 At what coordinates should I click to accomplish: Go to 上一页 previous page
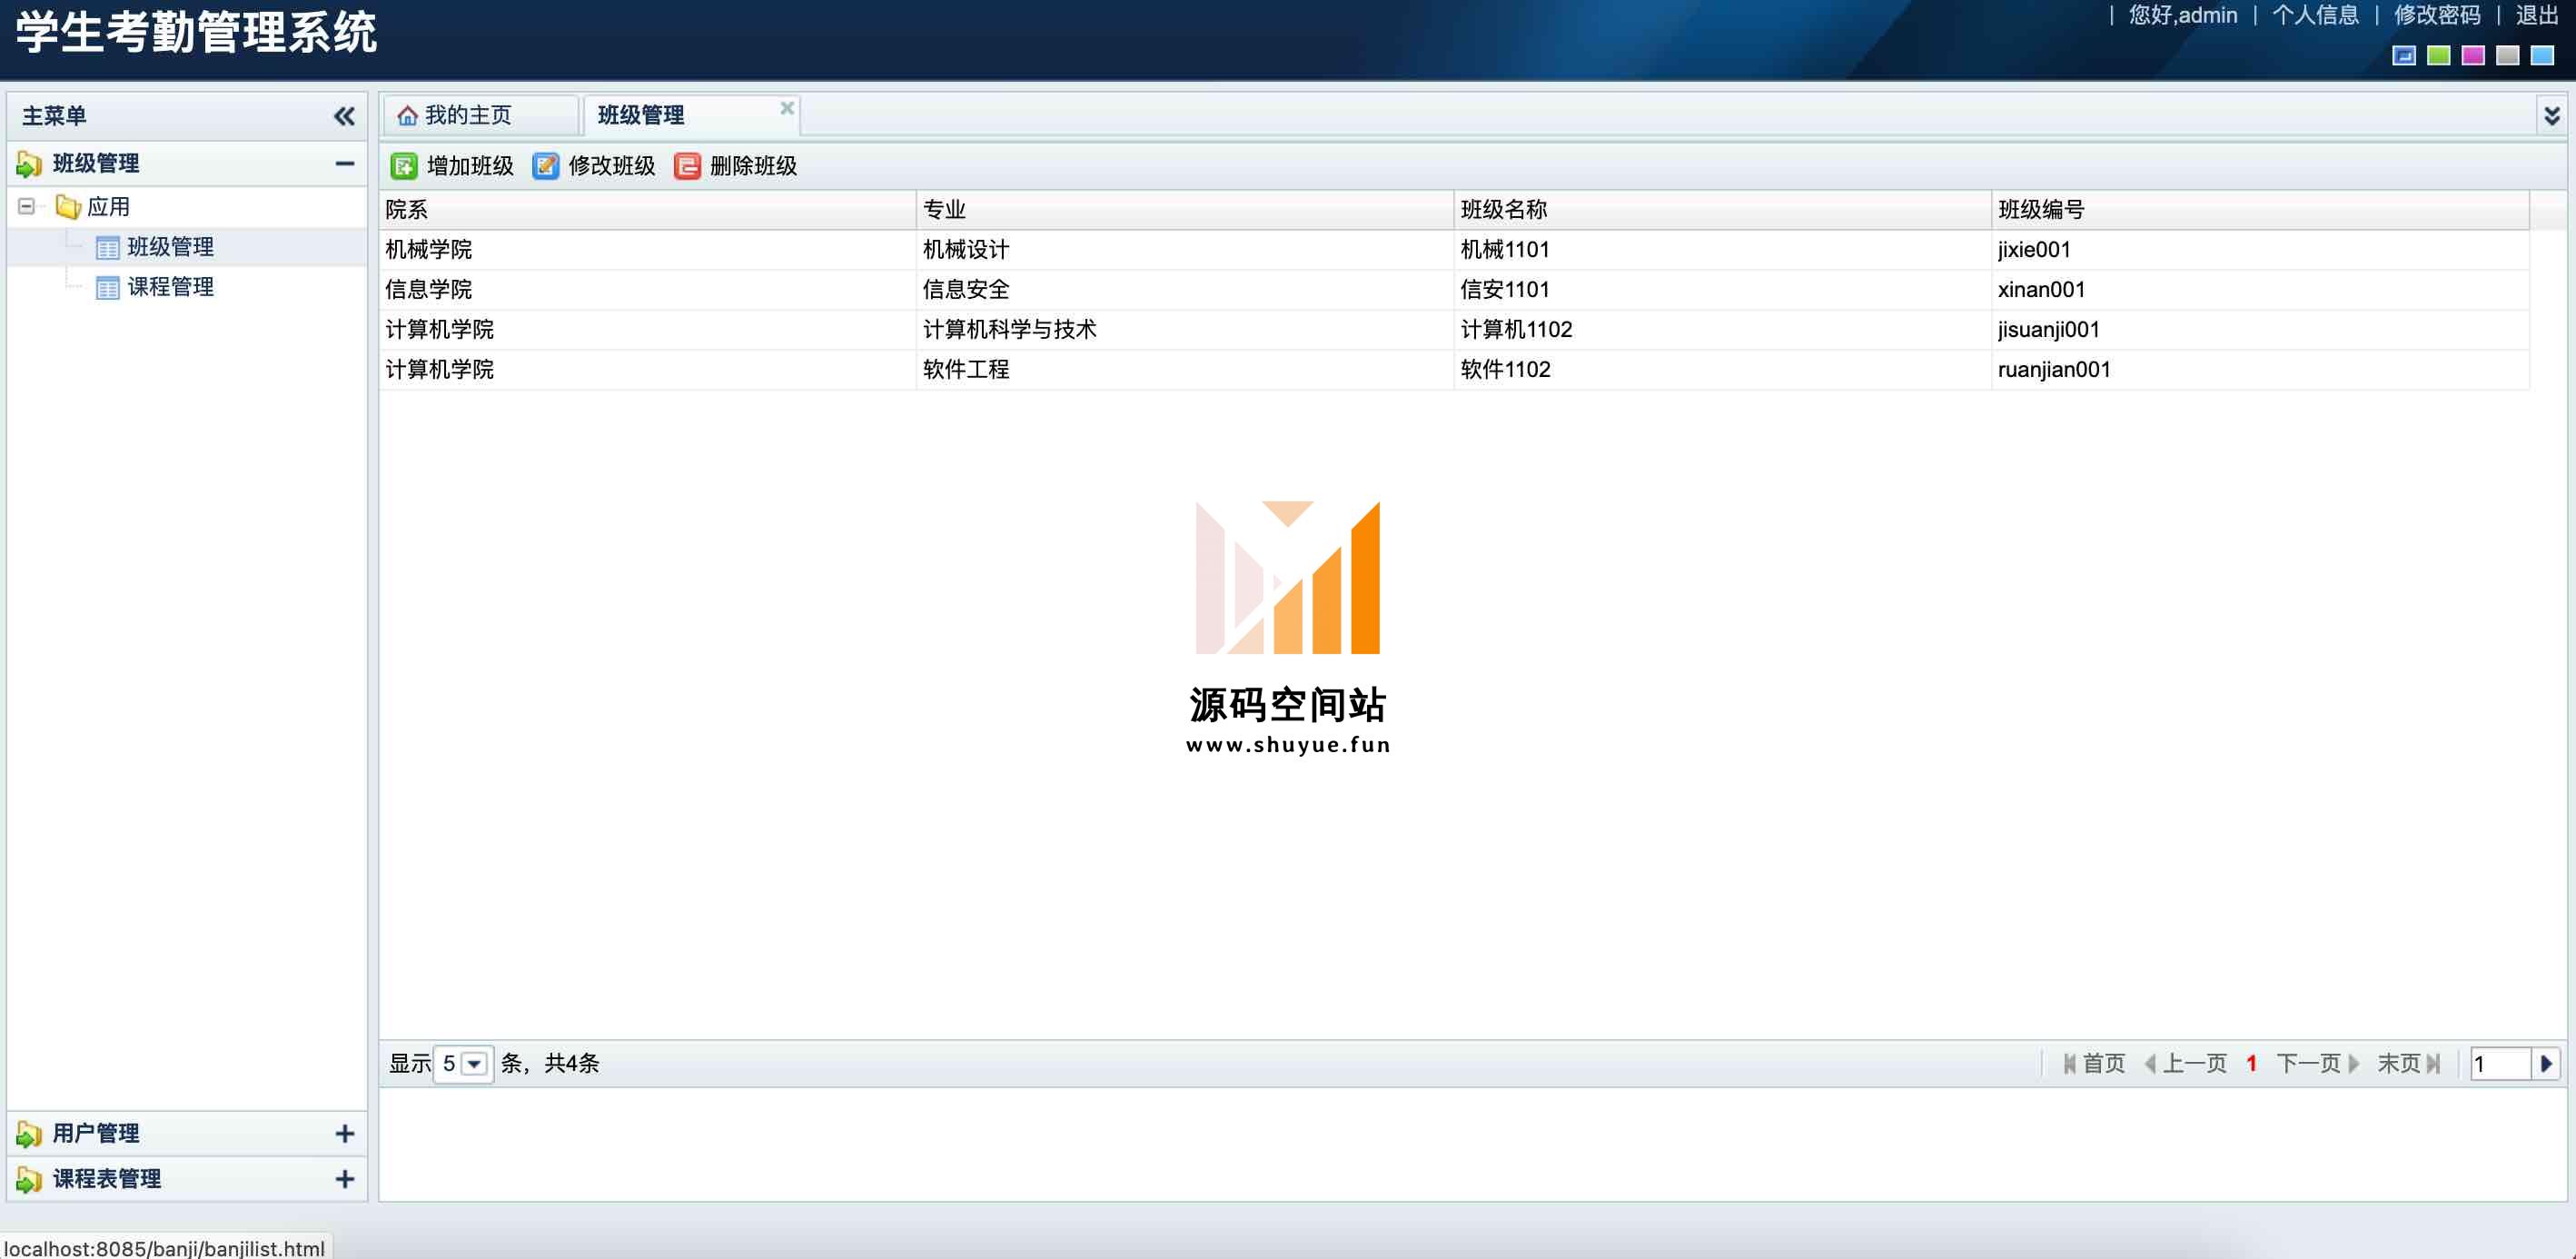(2186, 1064)
